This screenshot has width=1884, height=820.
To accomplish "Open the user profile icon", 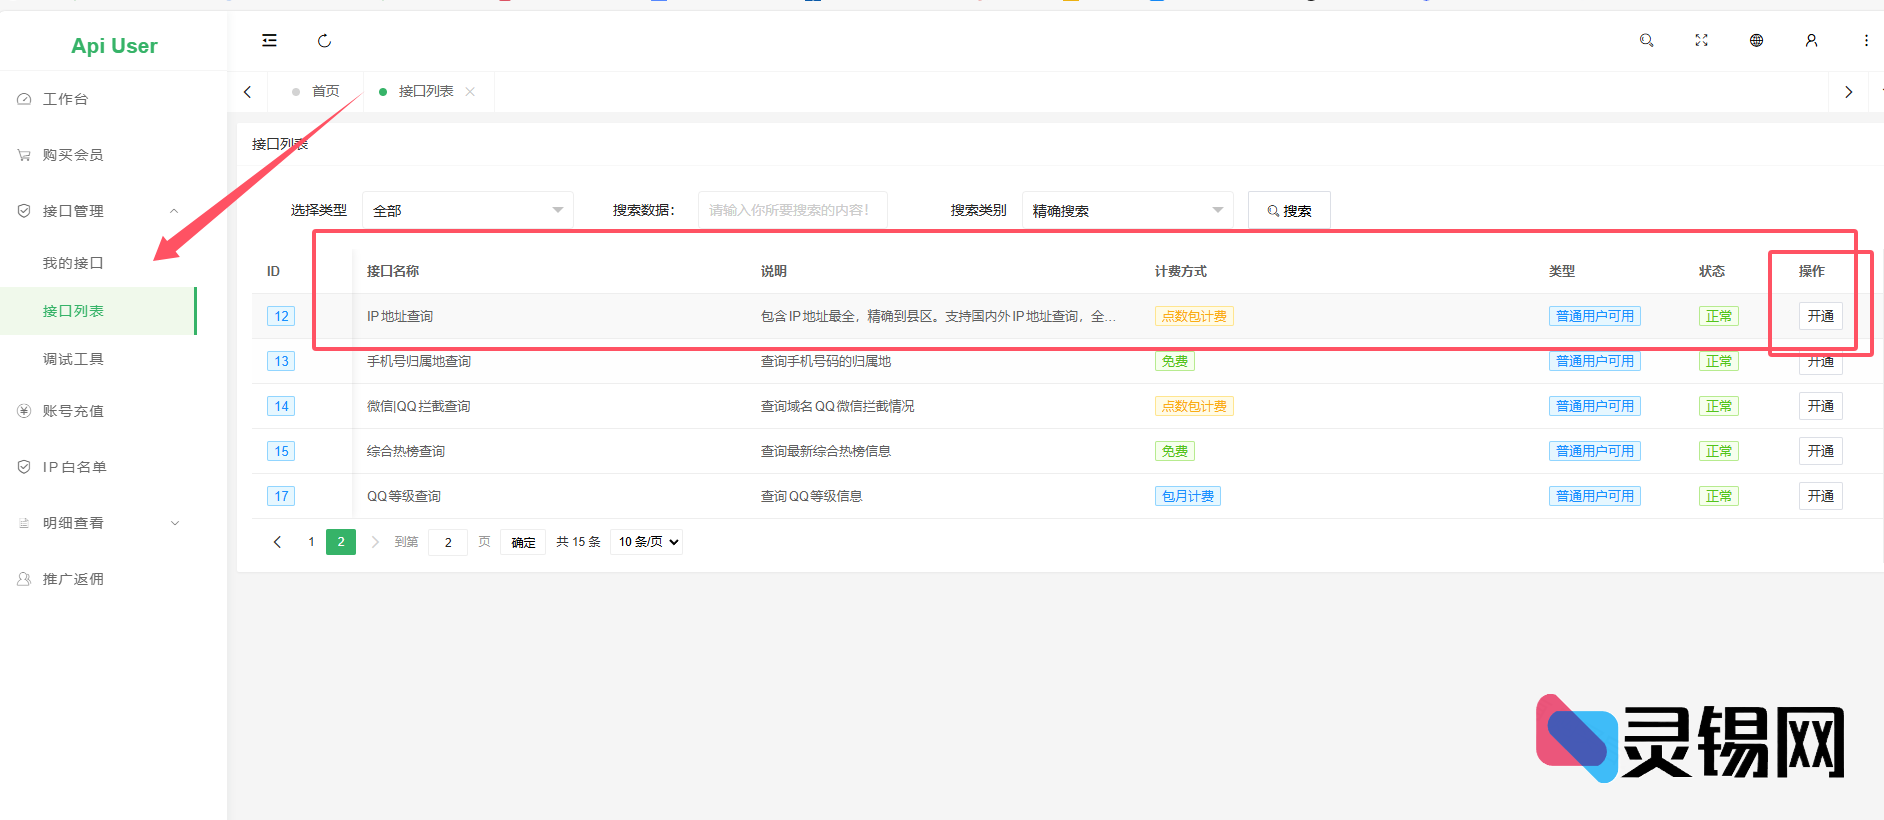I will coord(1811,41).
